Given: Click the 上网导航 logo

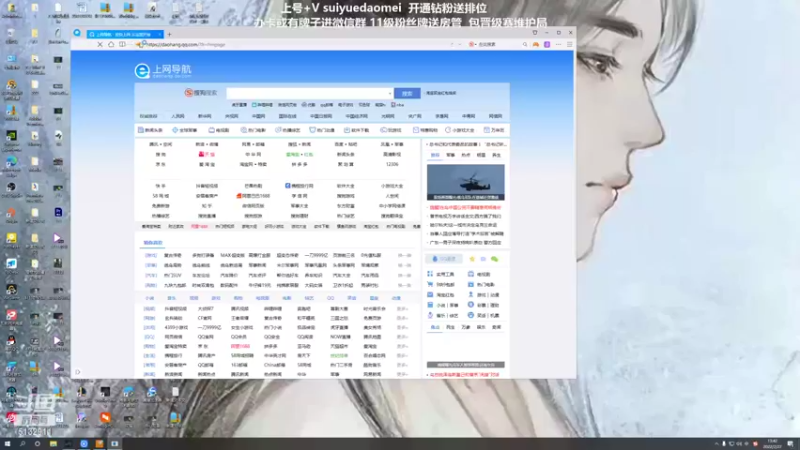Looking at the screenshot, I should pyautogui.click(x=163, y=70).
